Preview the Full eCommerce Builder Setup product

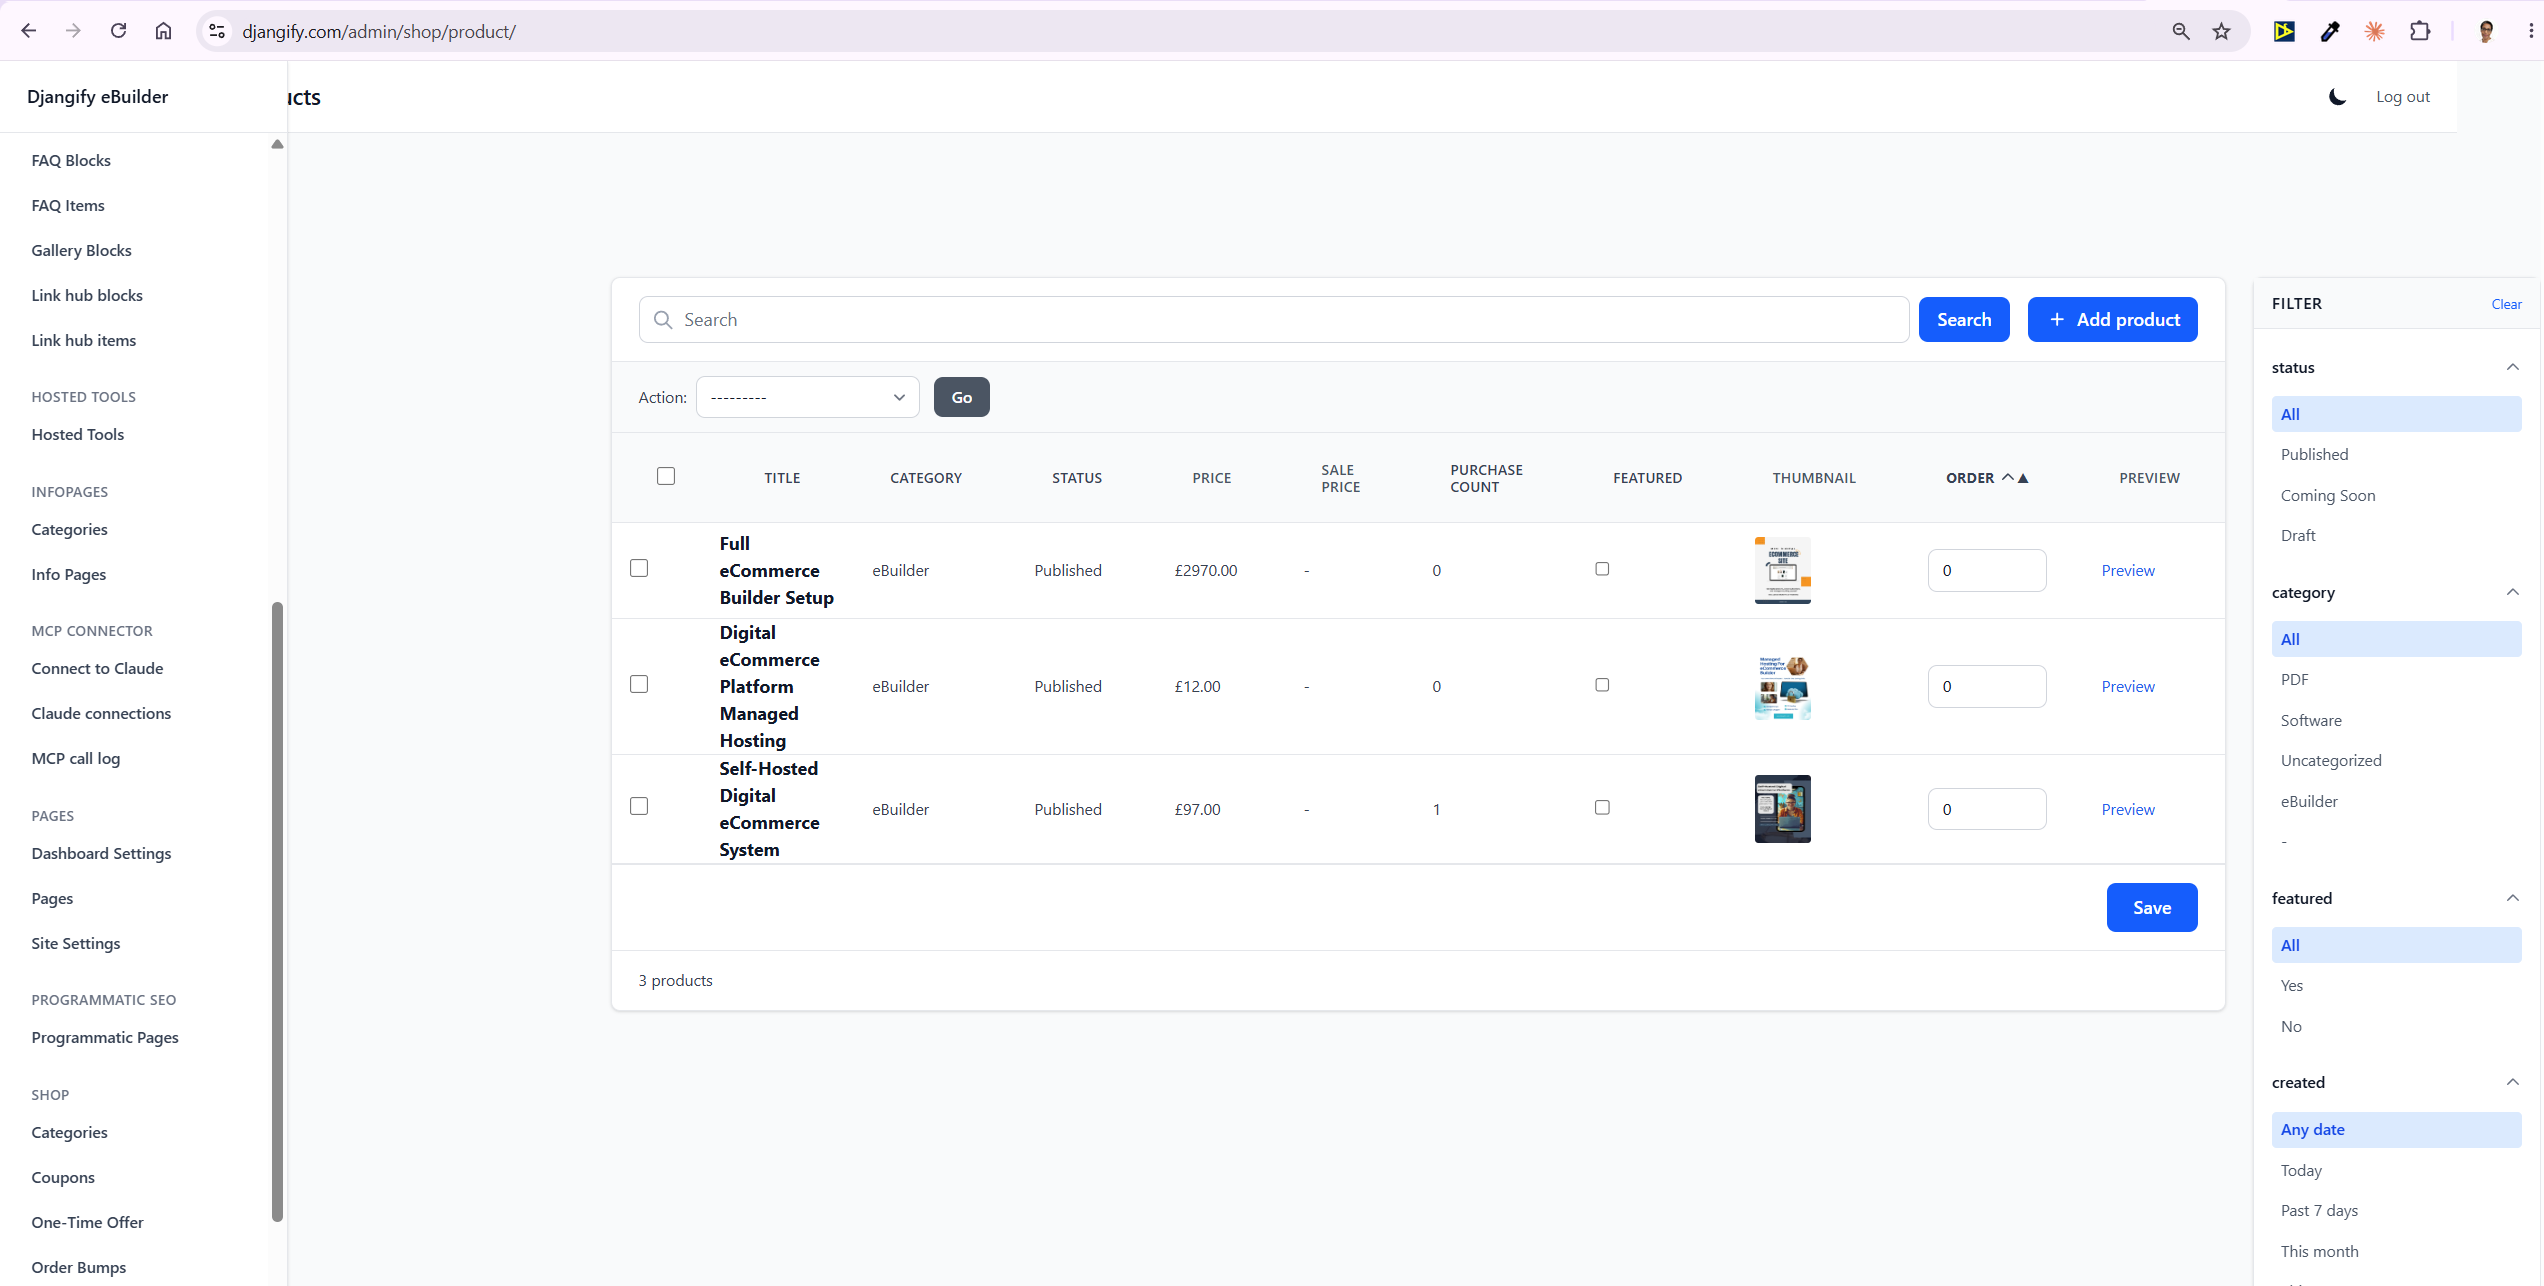click(x=2128, y=570)
